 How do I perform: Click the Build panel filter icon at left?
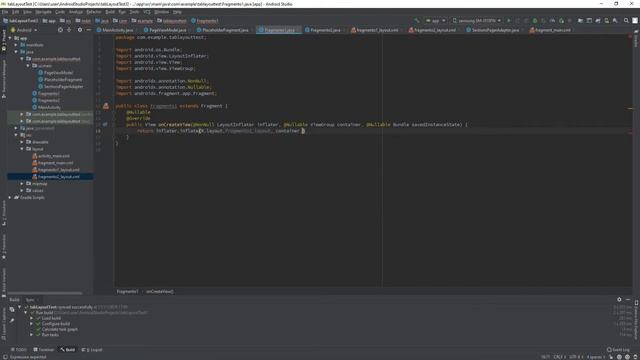(12, 309)
